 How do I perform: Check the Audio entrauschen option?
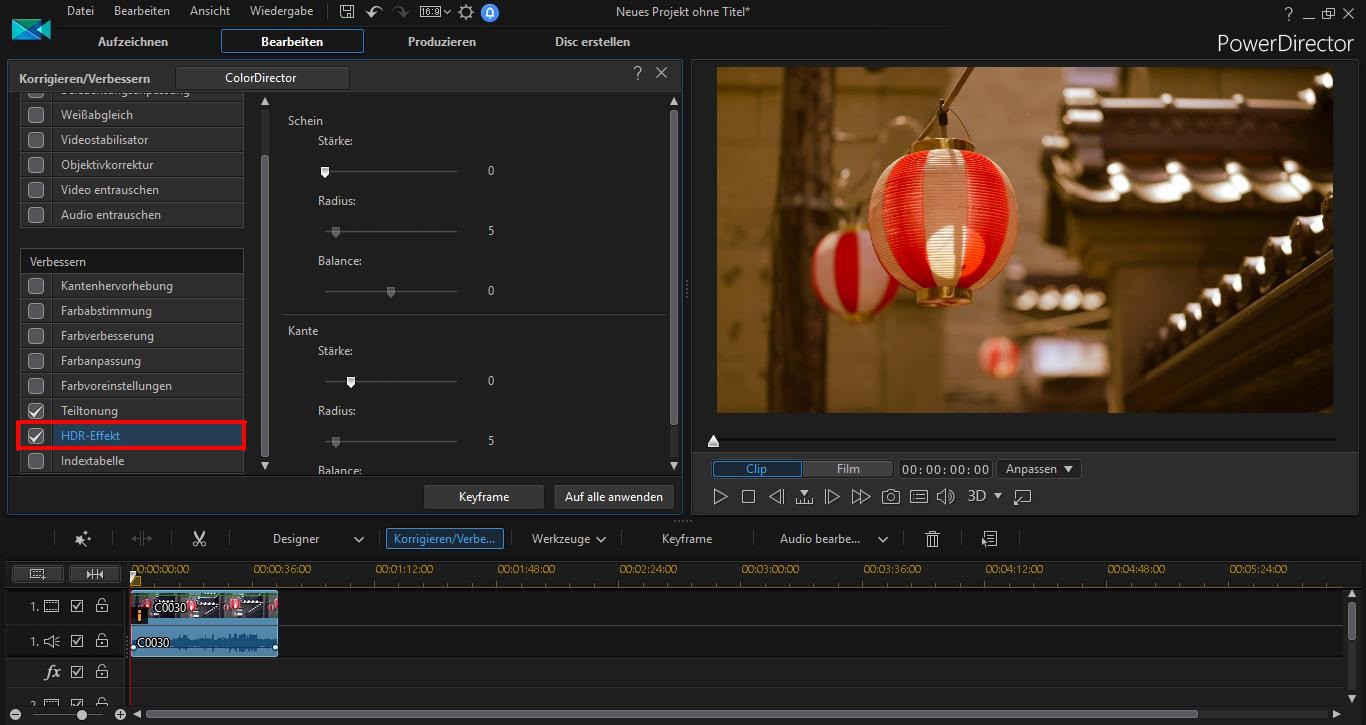coord(36,215)
